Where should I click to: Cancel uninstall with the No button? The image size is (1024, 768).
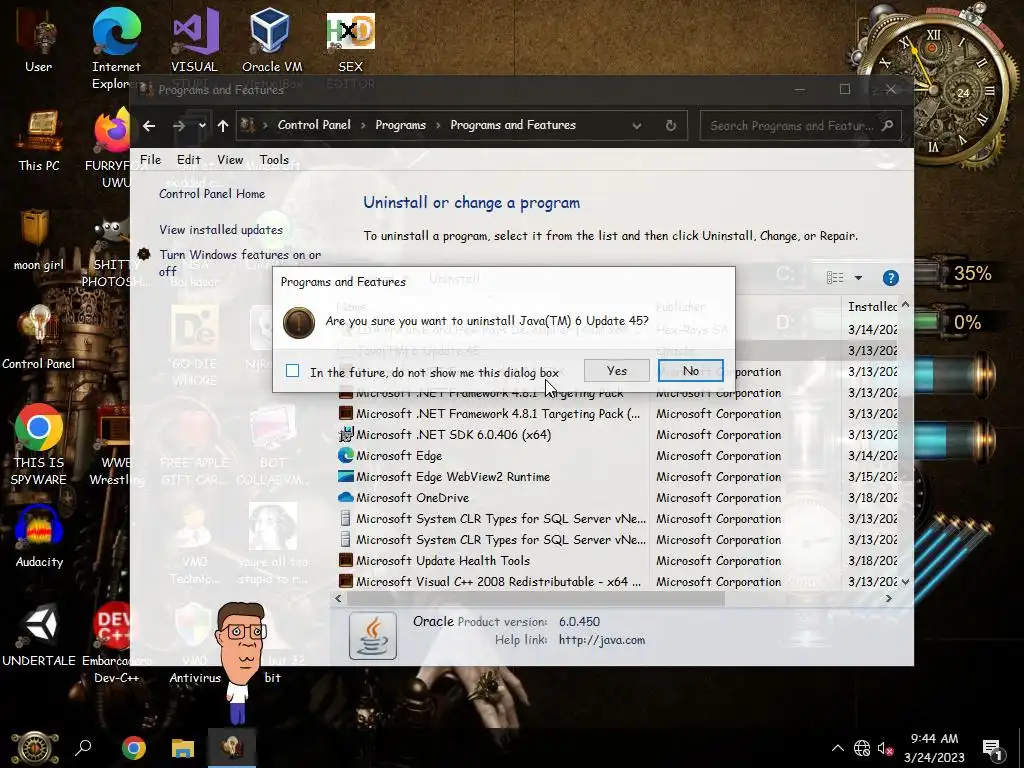pyautogui.click(x=690, y=371)
